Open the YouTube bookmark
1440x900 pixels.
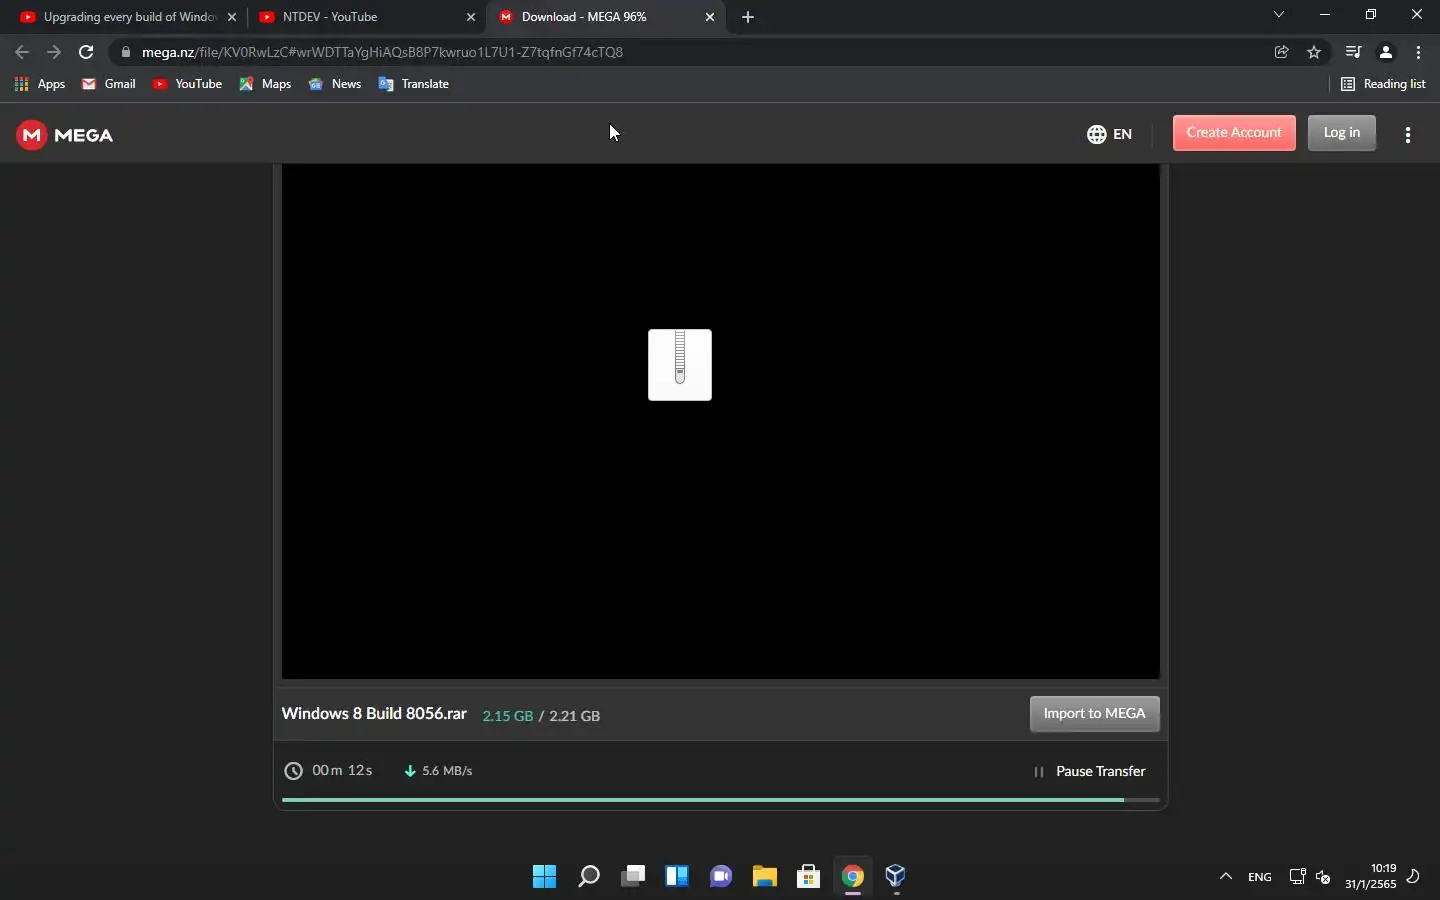(x=187, y=84)
